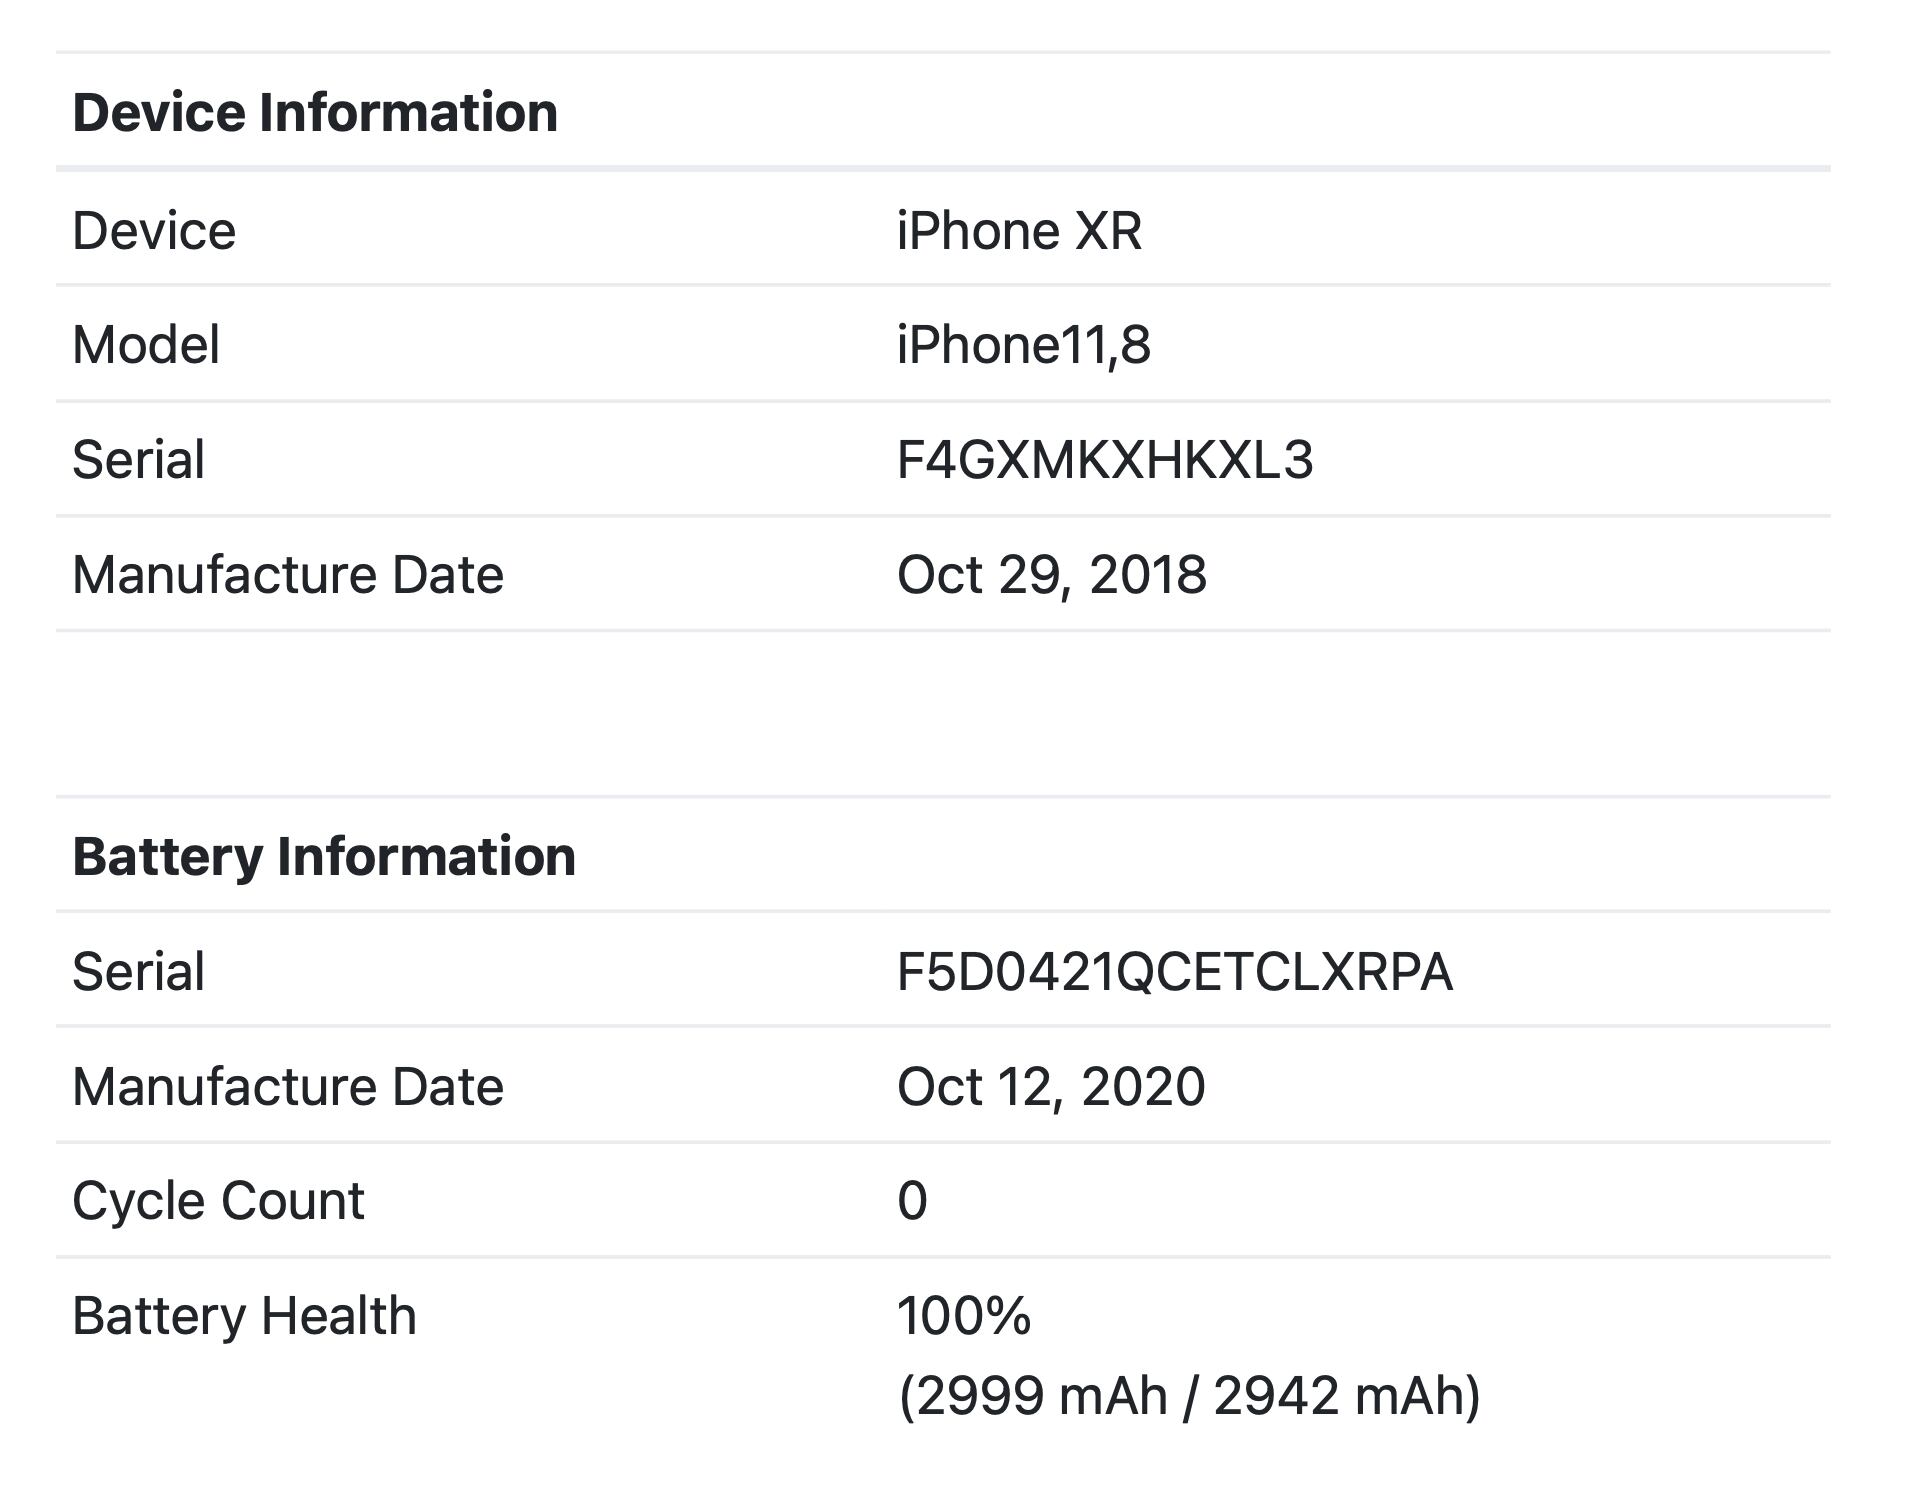Viewport: 1916px width, 1490px height.
Task: Click the battery Serial label
Action: [x=138, y=972]
